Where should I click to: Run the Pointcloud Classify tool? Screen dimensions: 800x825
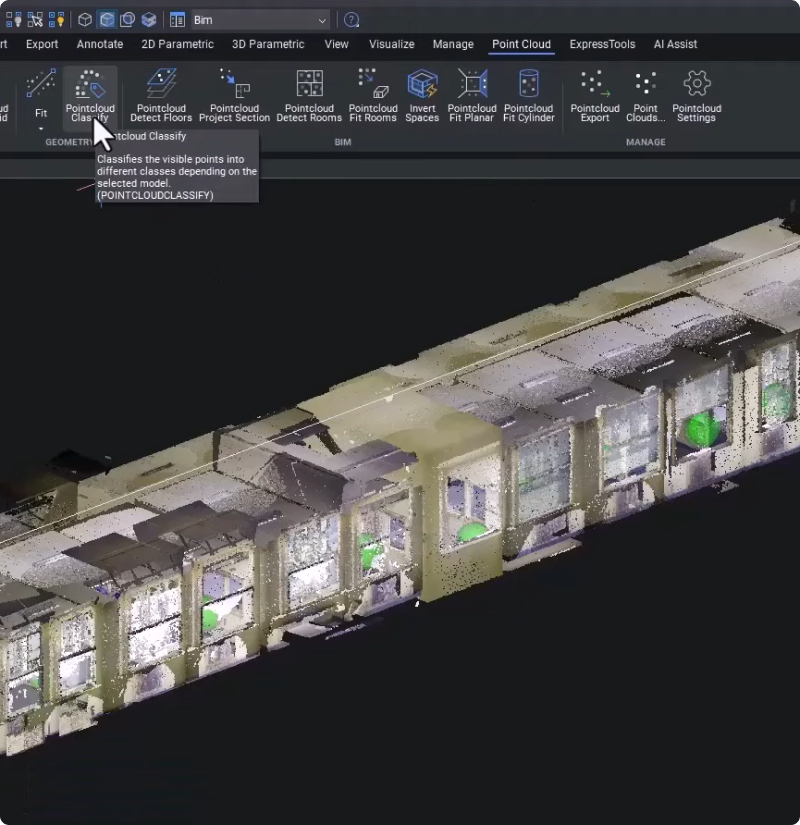(90, 86)
